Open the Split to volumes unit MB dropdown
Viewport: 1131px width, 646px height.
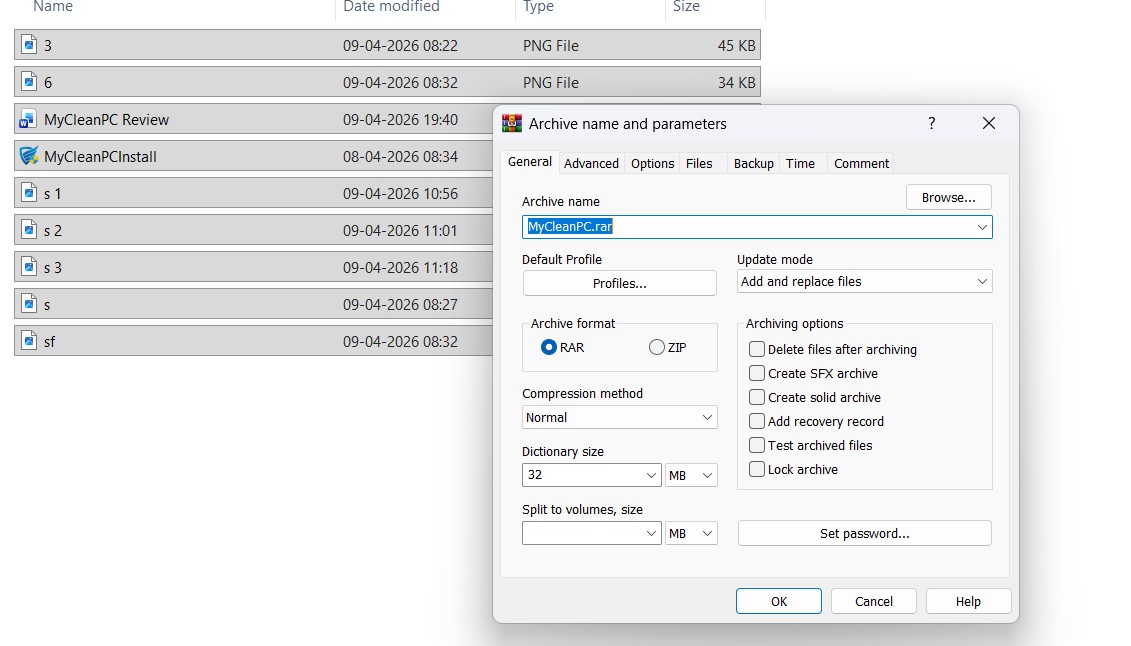(691, 534)
